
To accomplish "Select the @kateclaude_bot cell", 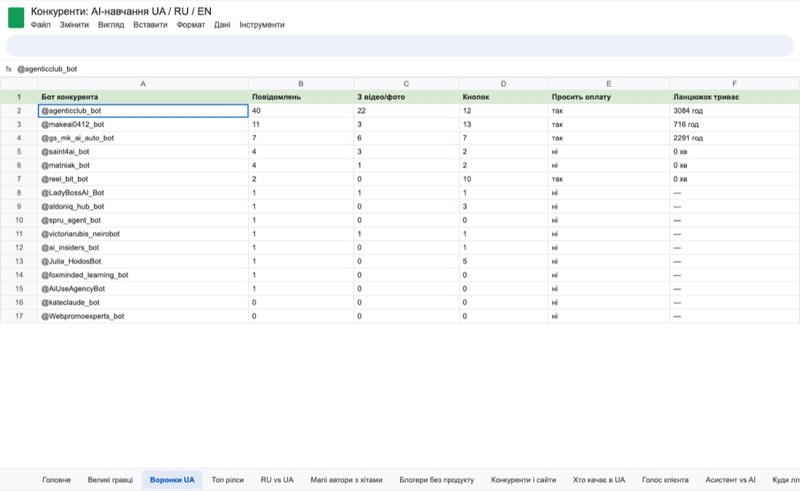I will 143,302.
